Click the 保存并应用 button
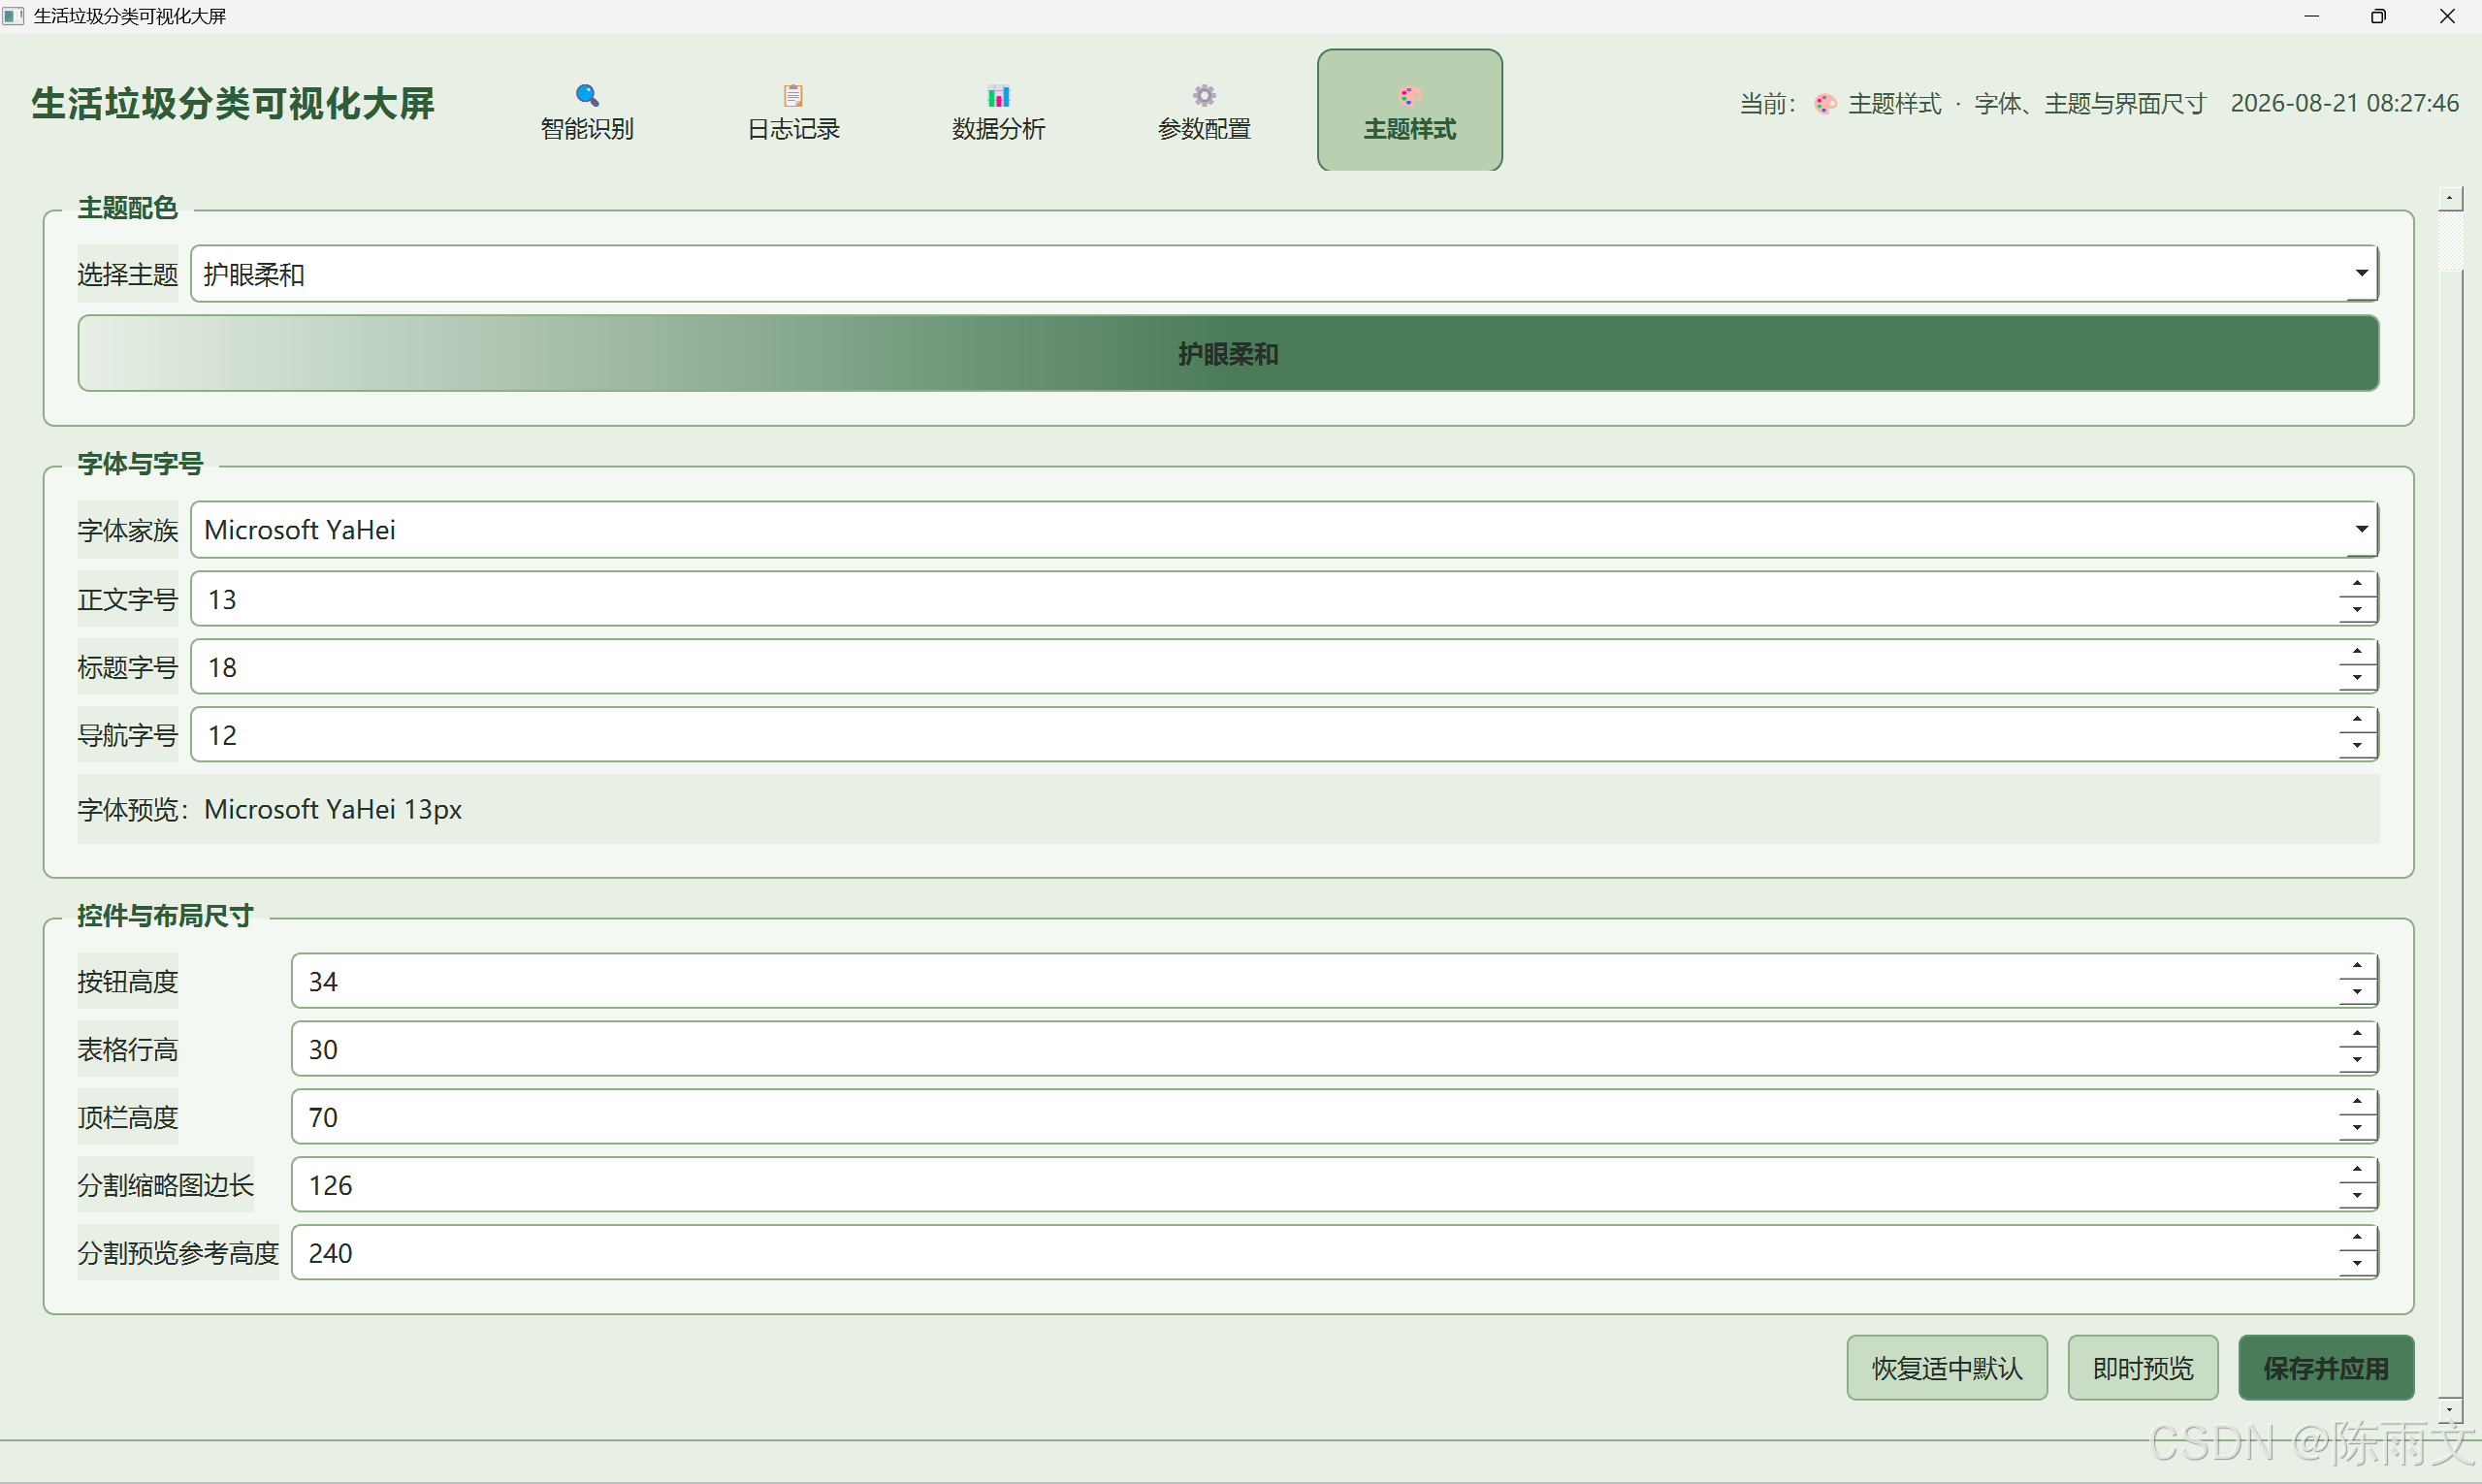This screenshot has width=2482, height=1484. [x=2326, y=1368]
